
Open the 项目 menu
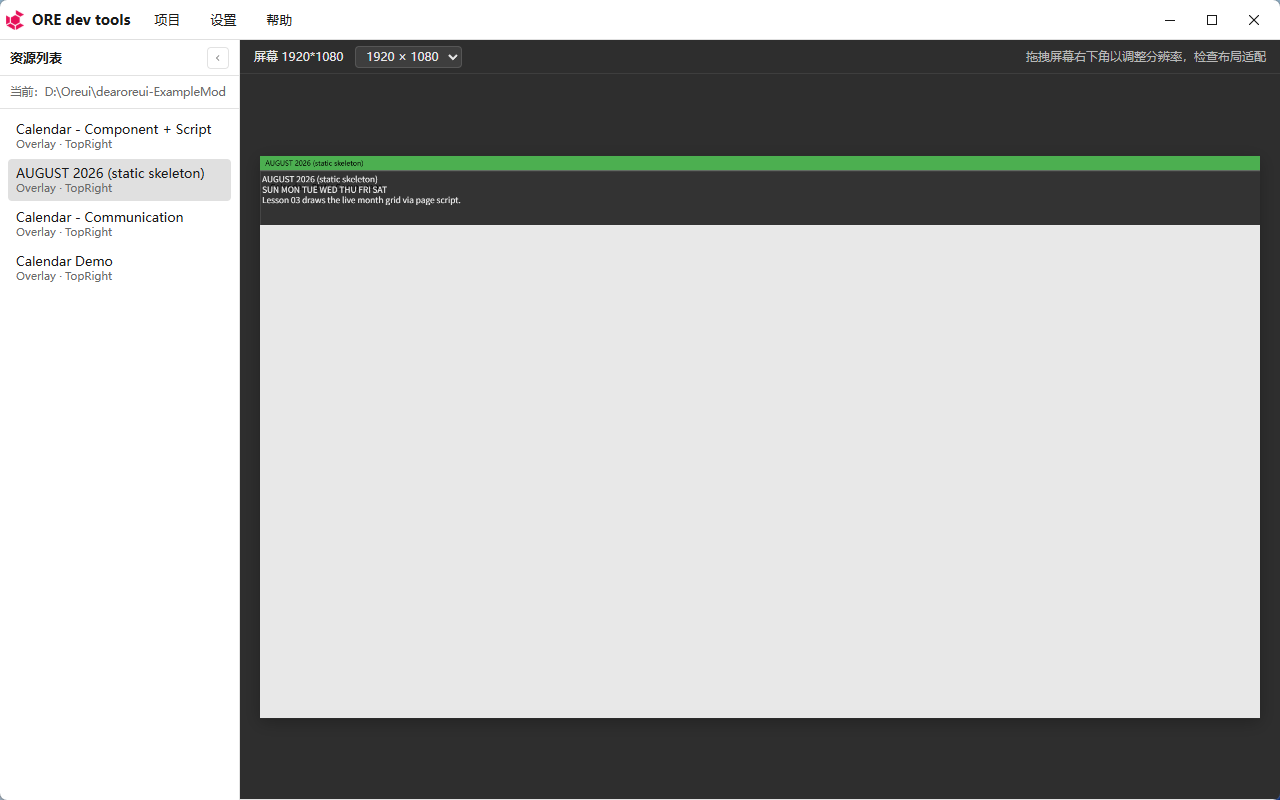(x=167, y=20)
